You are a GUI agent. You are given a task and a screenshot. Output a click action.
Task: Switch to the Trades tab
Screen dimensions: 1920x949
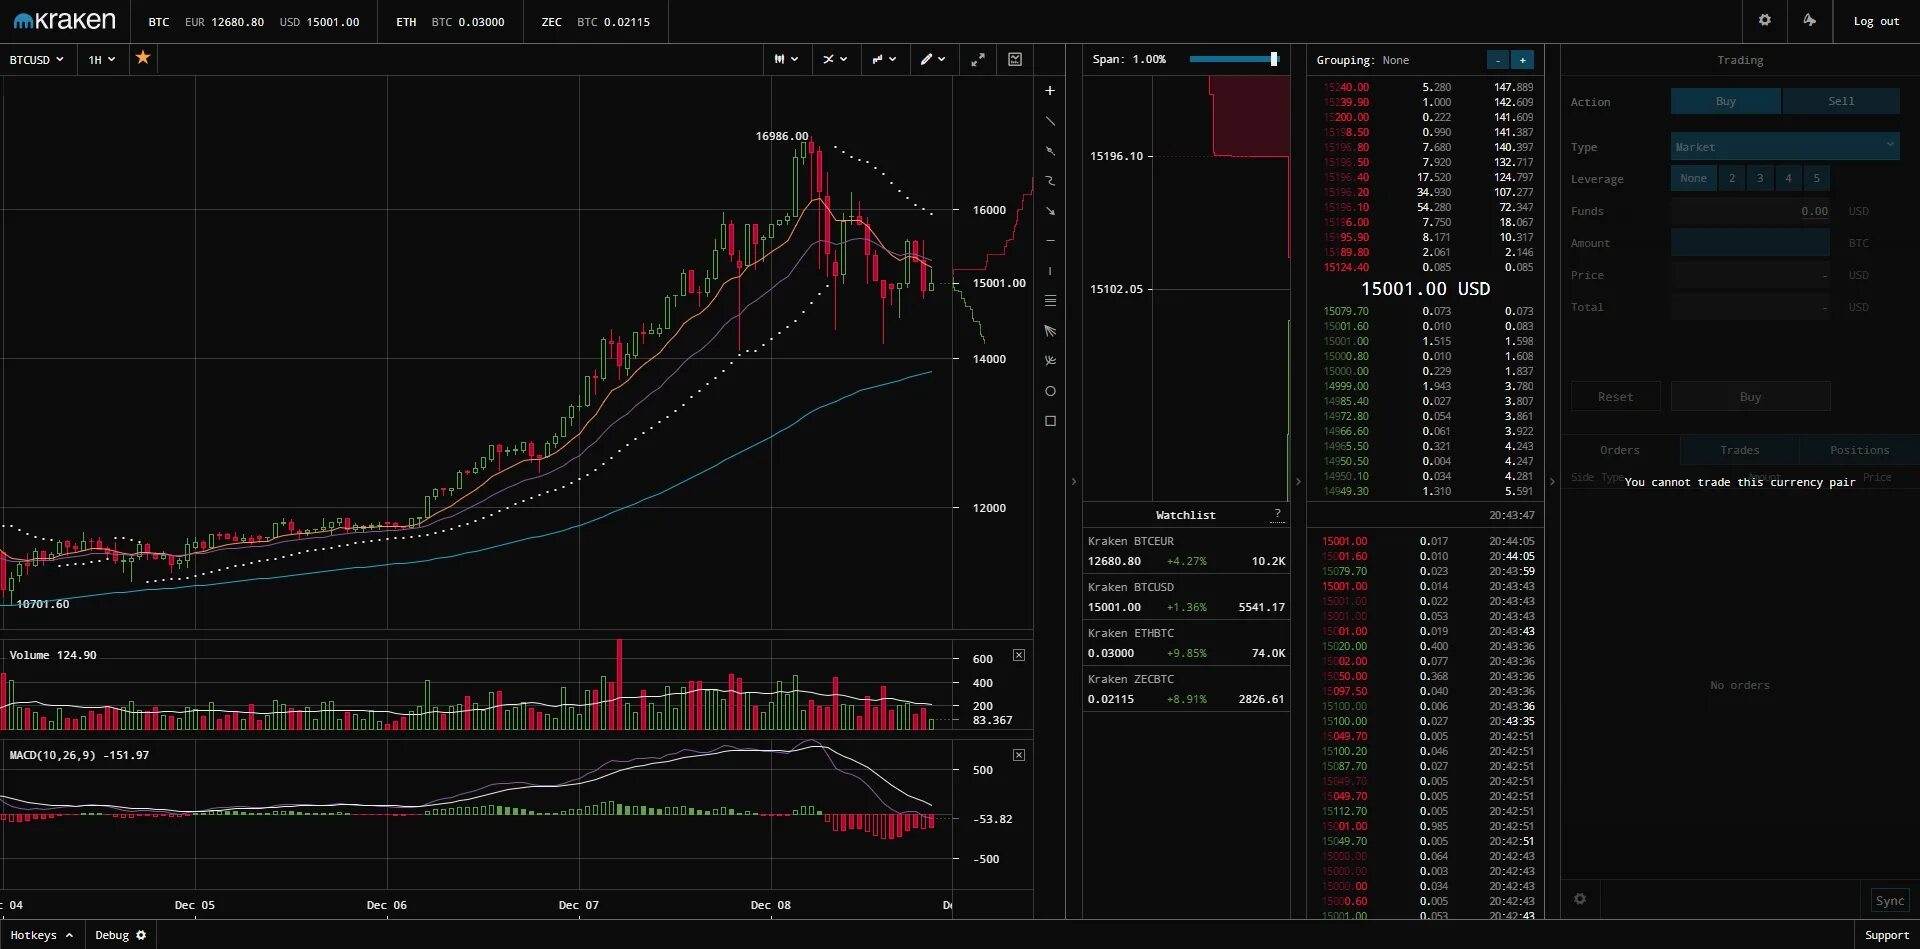click(x=1740, y=450)
